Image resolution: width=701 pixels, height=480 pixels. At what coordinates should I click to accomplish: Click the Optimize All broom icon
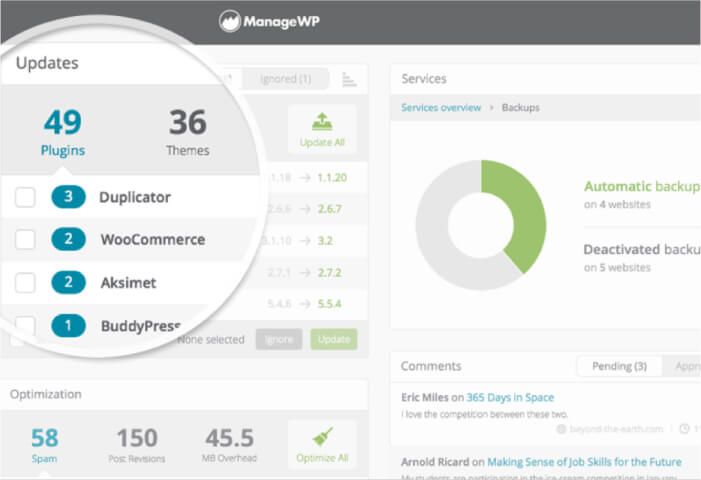322,437
